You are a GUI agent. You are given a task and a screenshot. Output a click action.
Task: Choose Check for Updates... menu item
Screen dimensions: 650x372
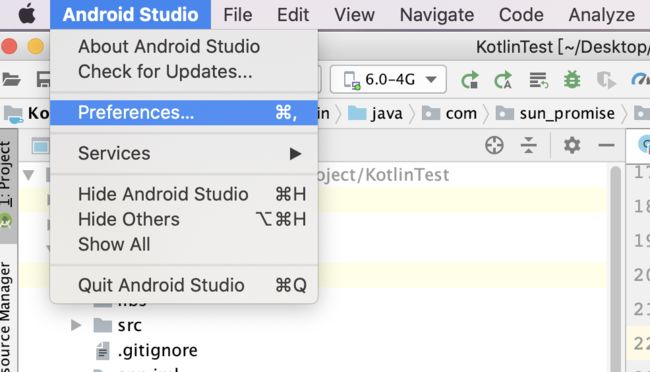point(165,72)
